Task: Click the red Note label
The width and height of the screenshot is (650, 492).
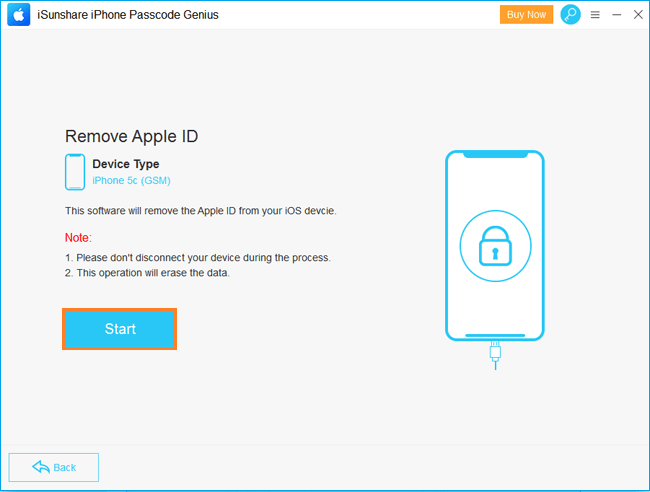Action: (x=78, y=238)
